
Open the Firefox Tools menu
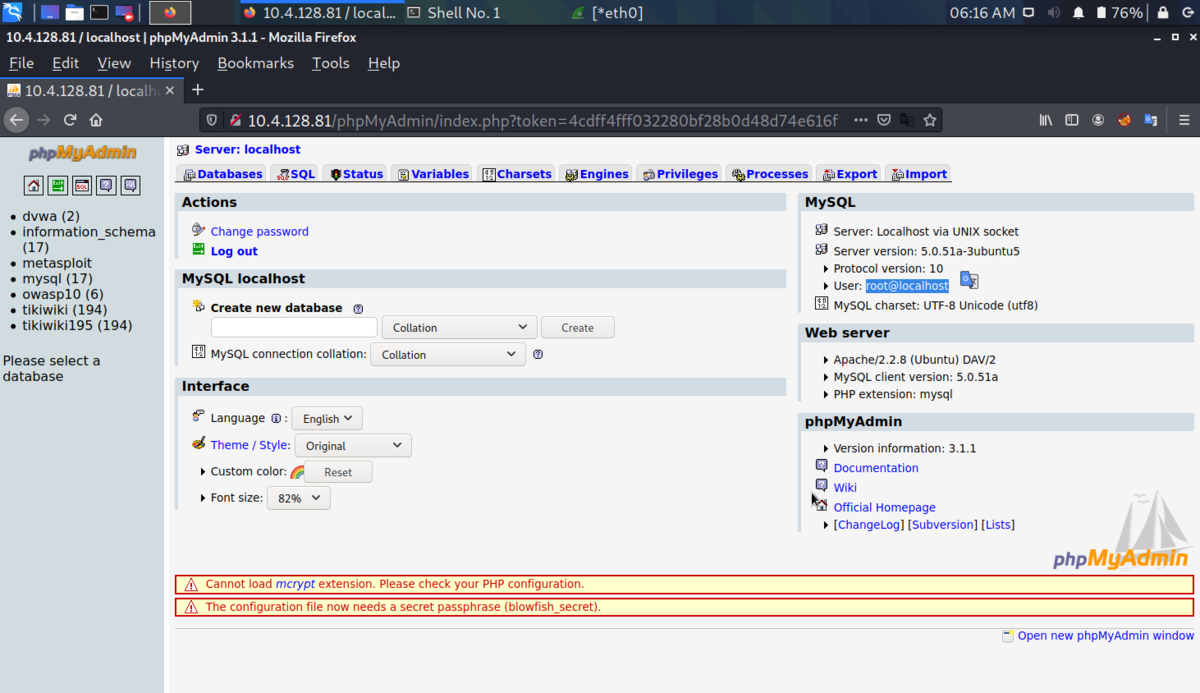pos(330,63)
